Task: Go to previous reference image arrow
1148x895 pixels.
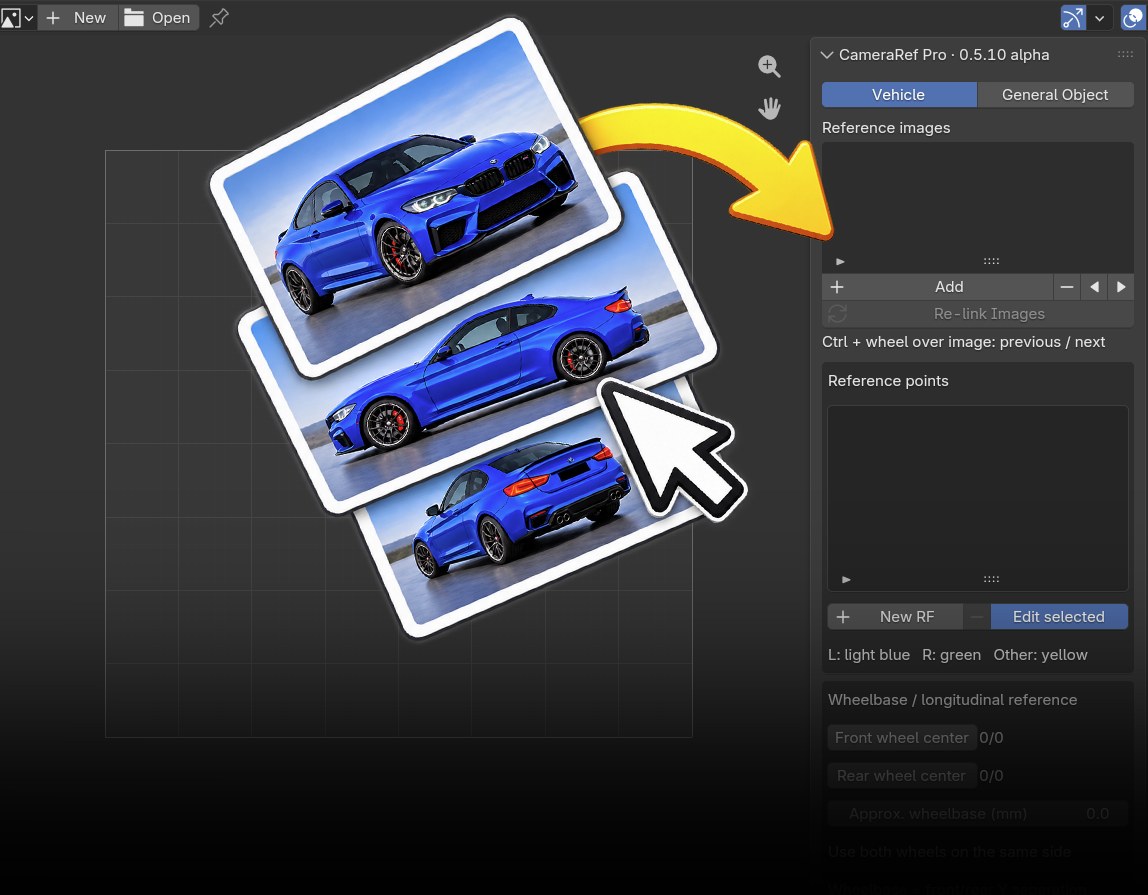Action: point(1094,287)
